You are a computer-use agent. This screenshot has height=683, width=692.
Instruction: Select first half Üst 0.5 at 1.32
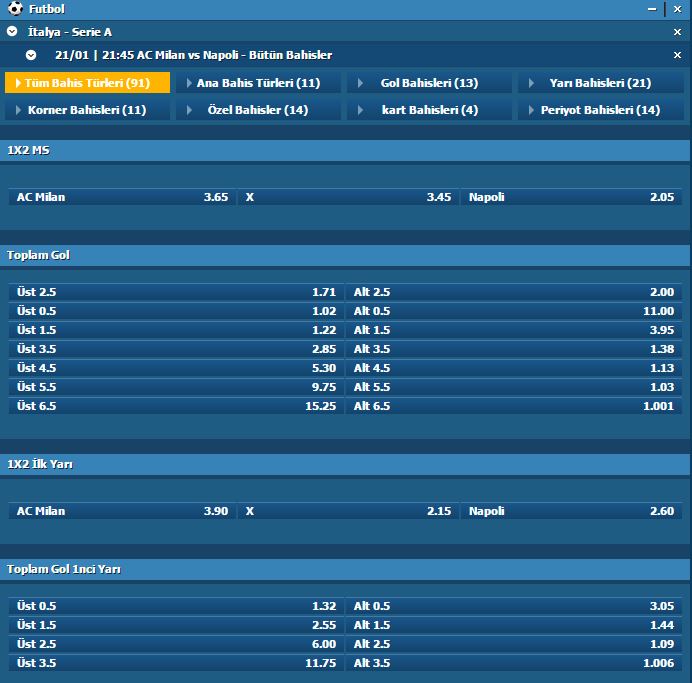(x=176, y=606)
